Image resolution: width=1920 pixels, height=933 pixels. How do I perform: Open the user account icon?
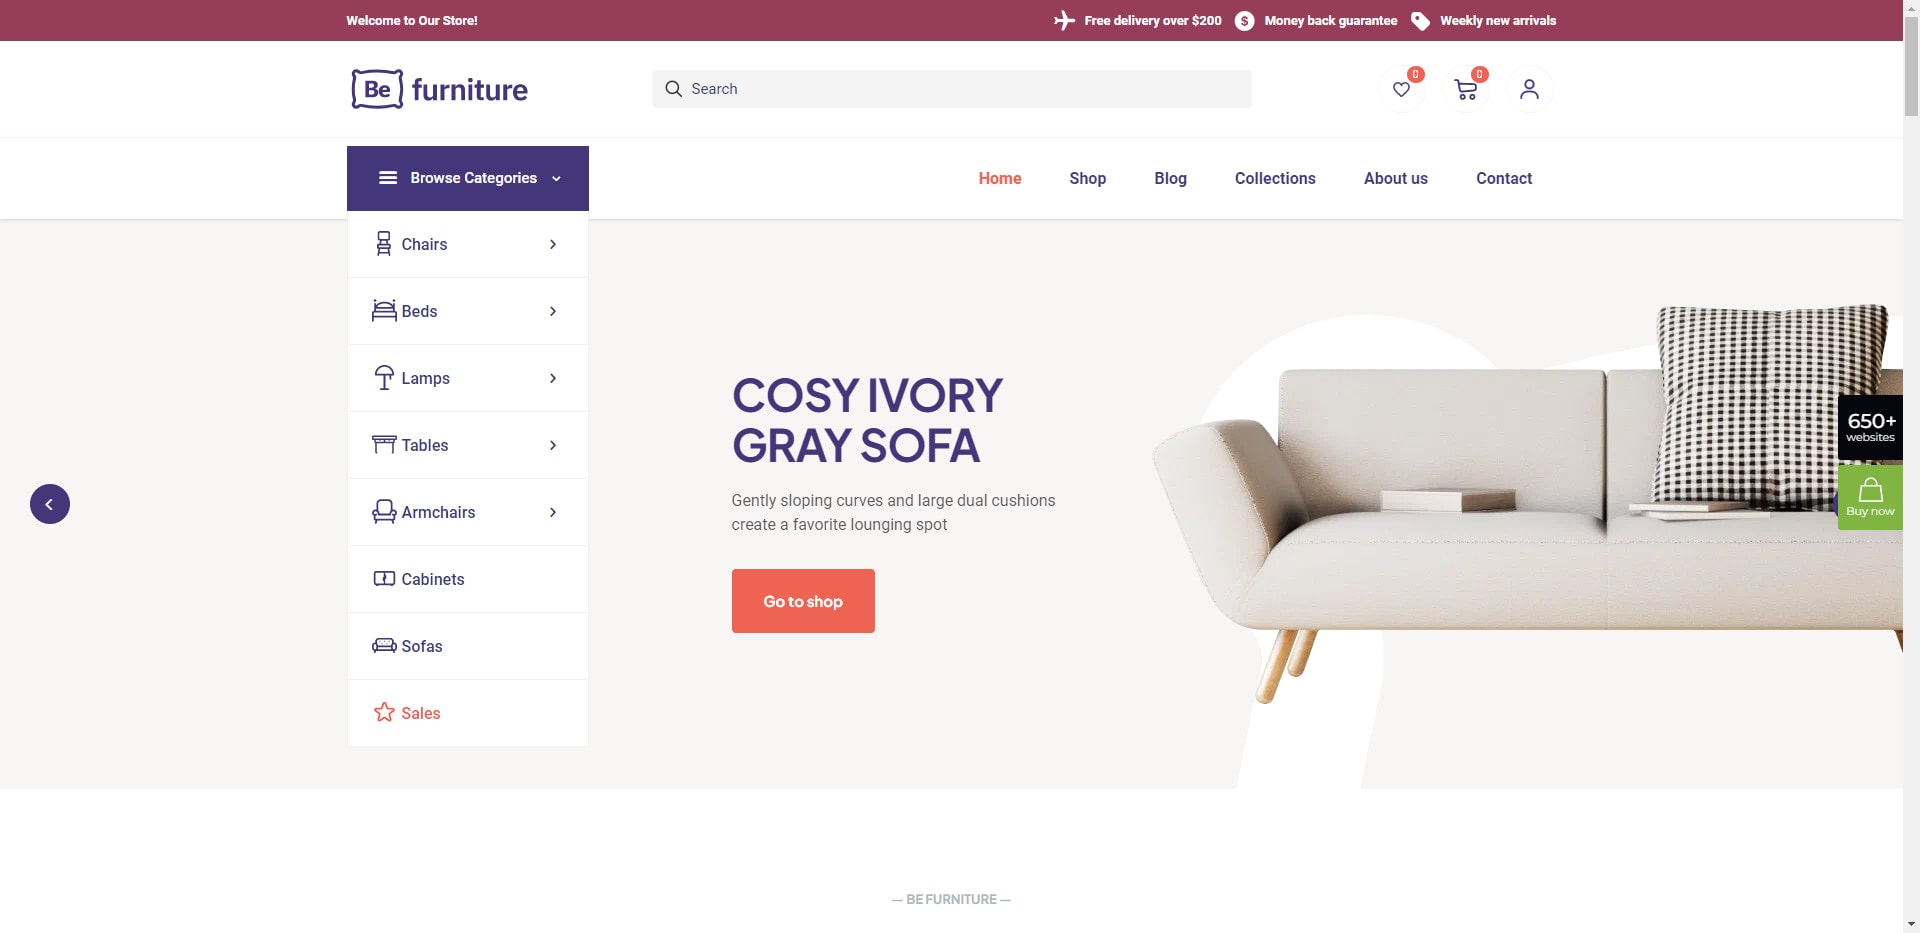(1529, 90)
